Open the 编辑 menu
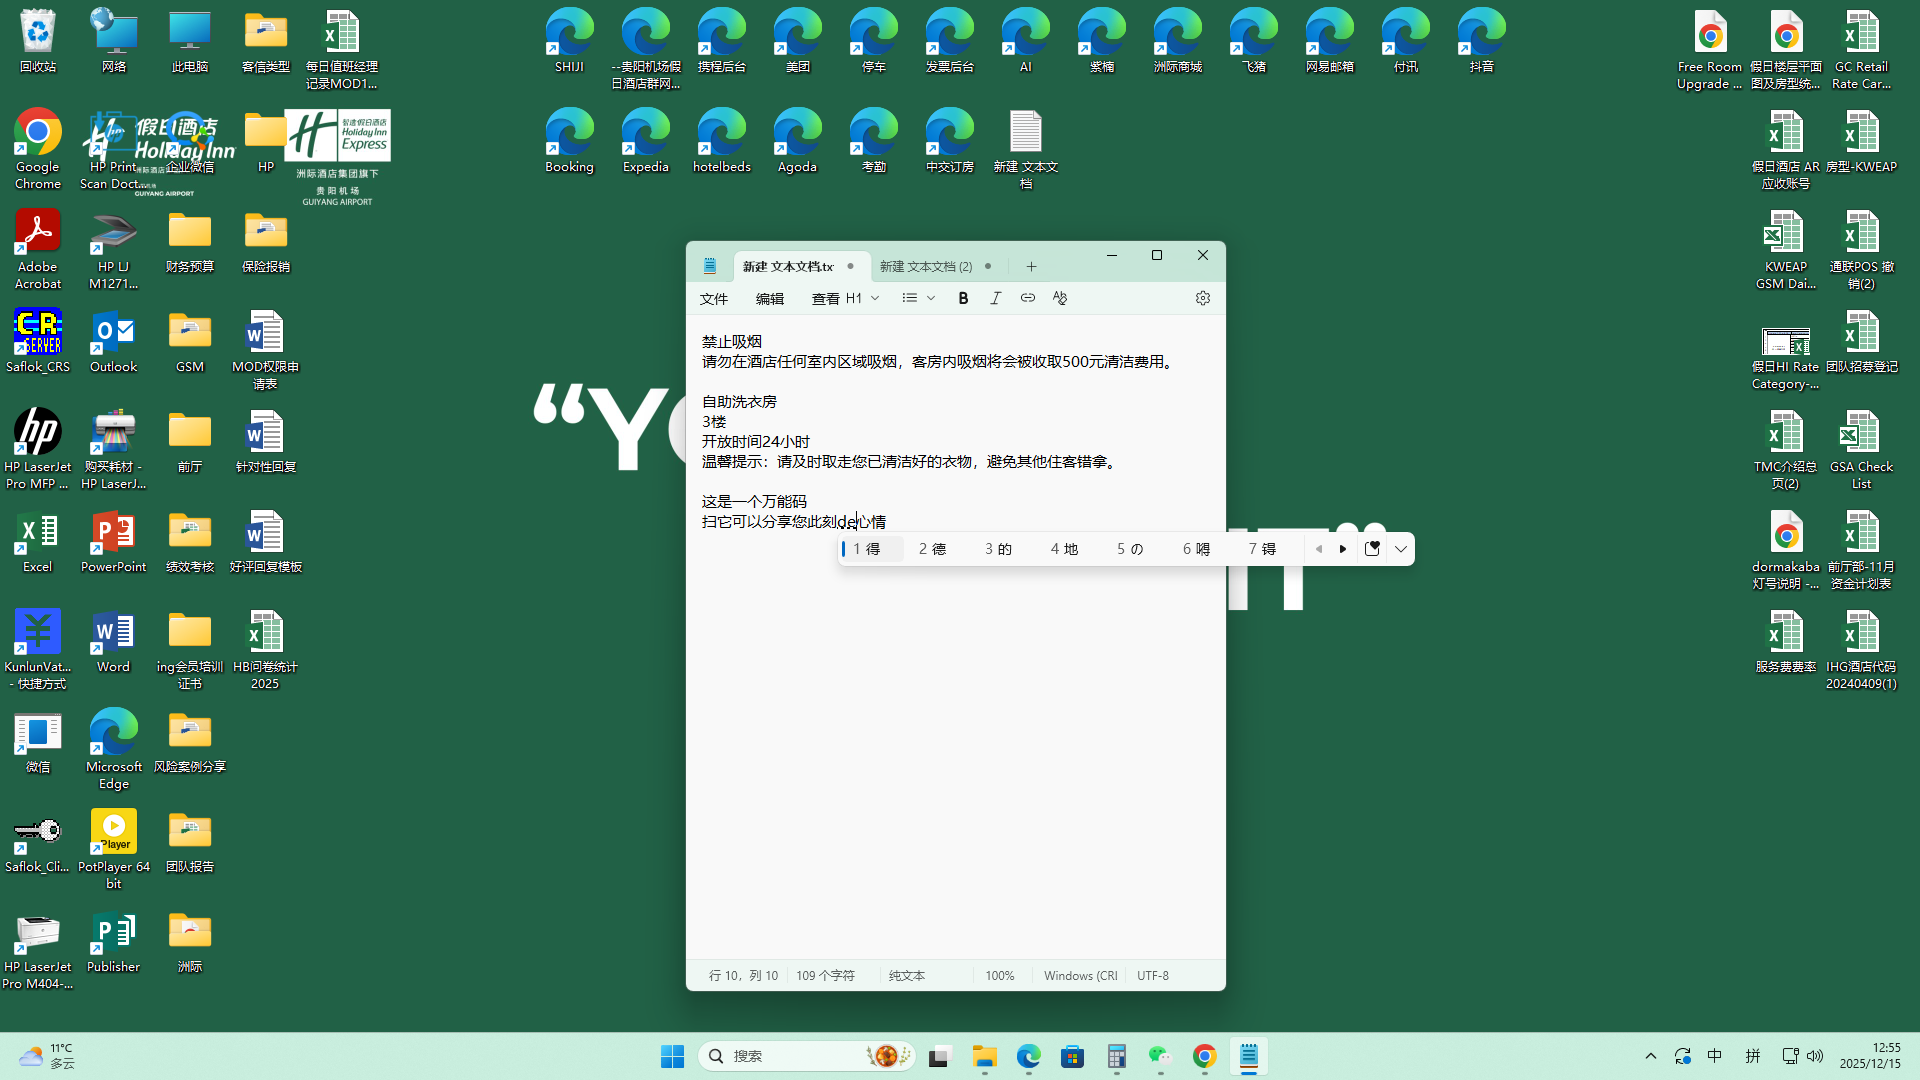This screenshot has width=1920, height=1080. pyautogui.click(x=770, y=299)
